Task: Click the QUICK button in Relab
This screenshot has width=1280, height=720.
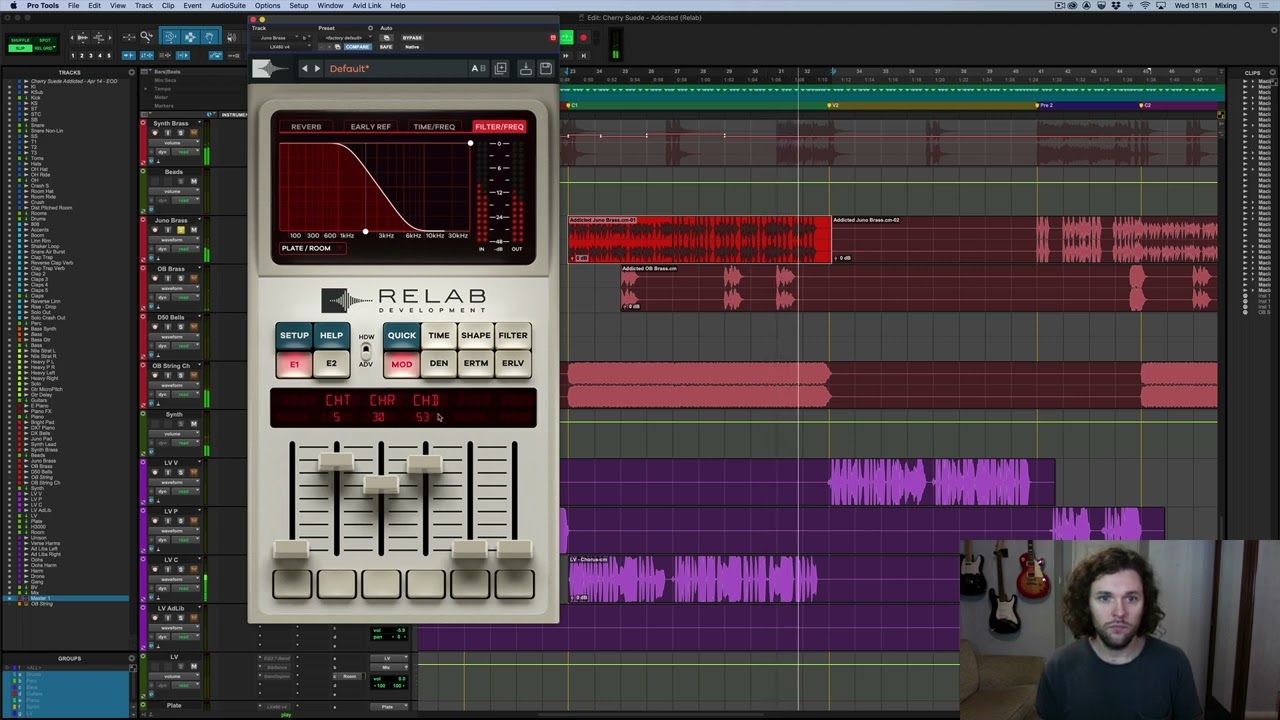Action: (401, 336)
